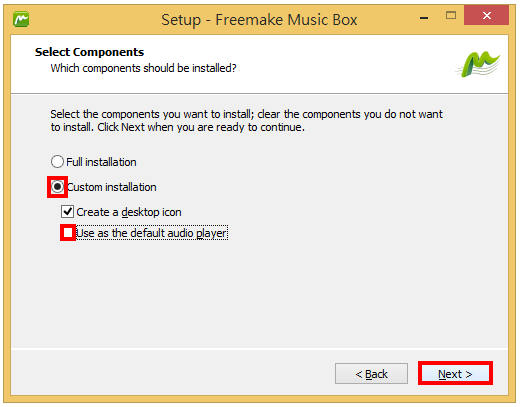Click the green Freemake logo in header
Screen dimensions: 526x407
[478, 64]
